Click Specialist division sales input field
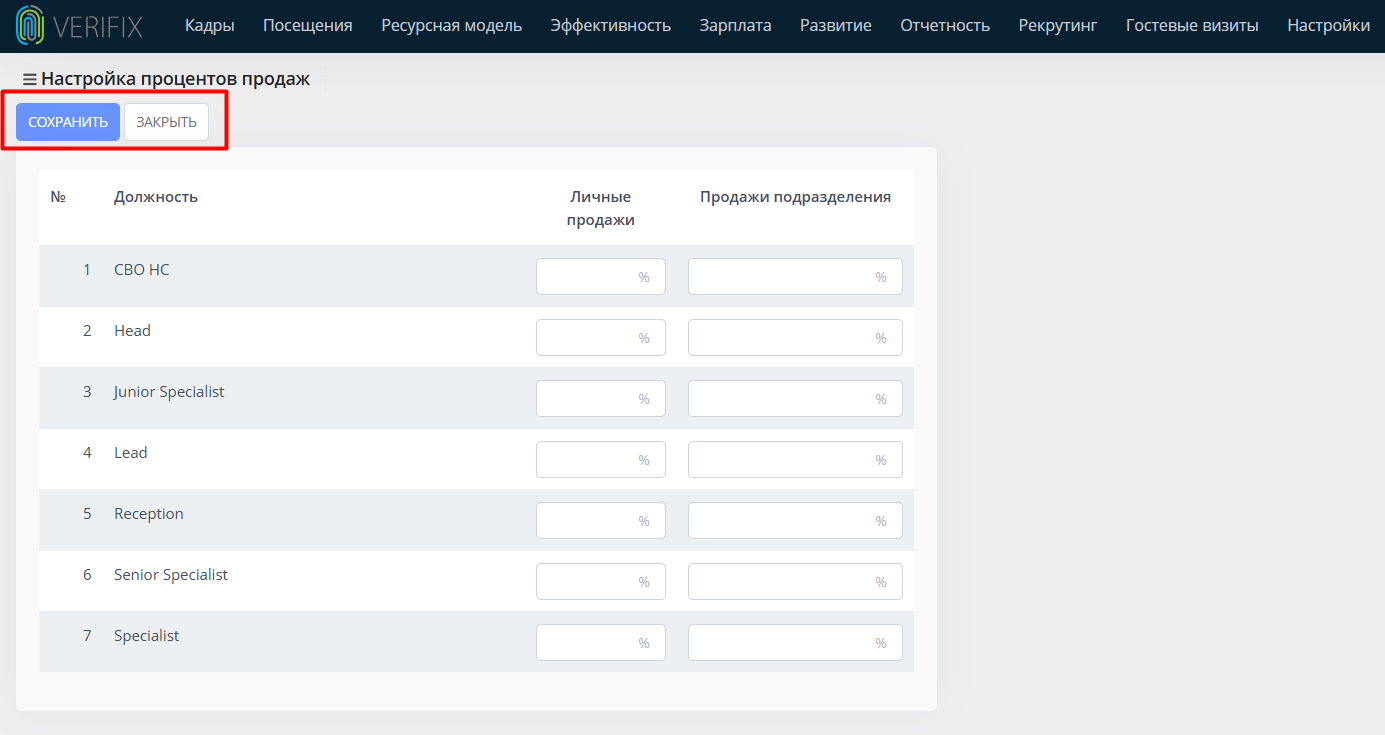 795,643
